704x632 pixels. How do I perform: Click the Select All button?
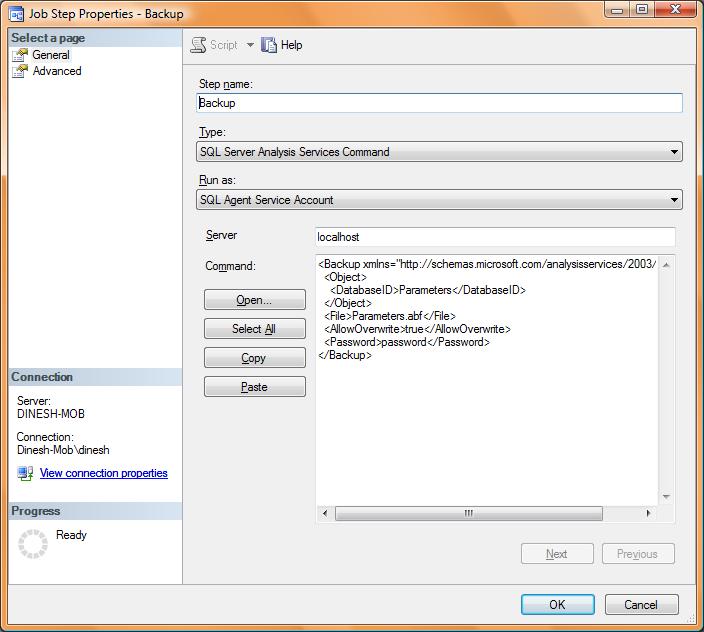pos(255,329)
